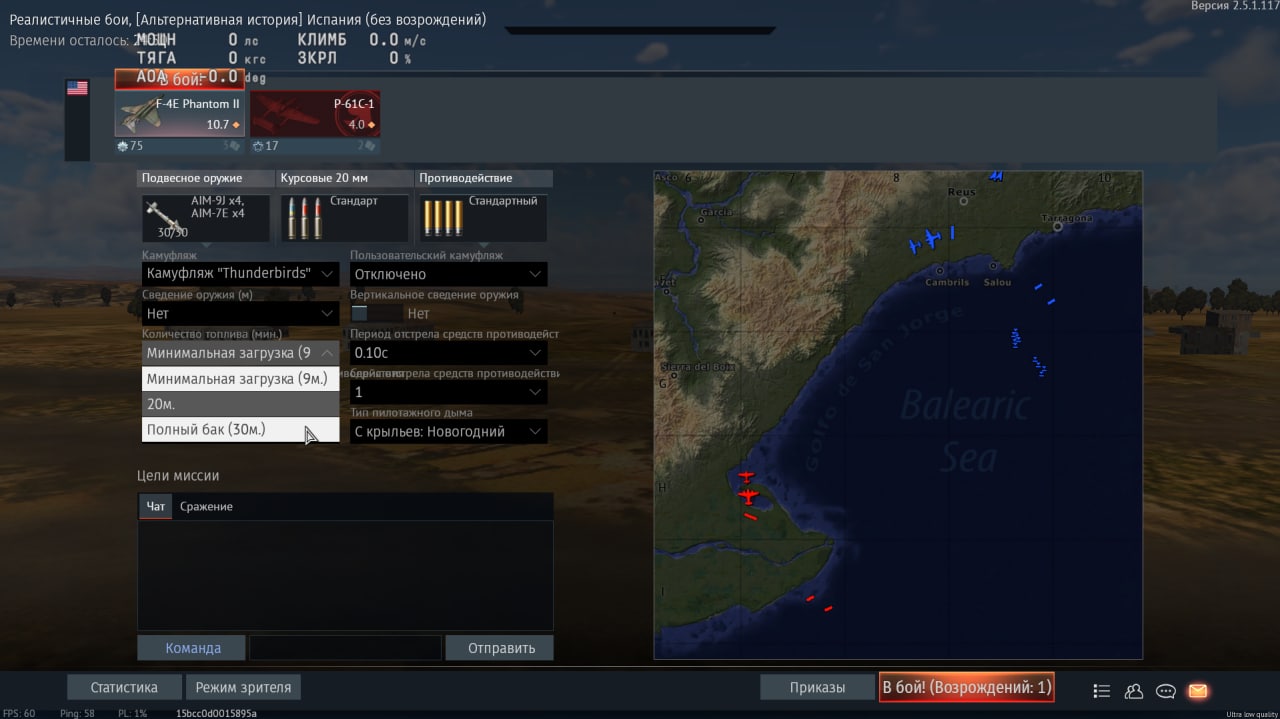Click the Reus city marker on map
The image size is (1280, 719).
click(961, 201)
